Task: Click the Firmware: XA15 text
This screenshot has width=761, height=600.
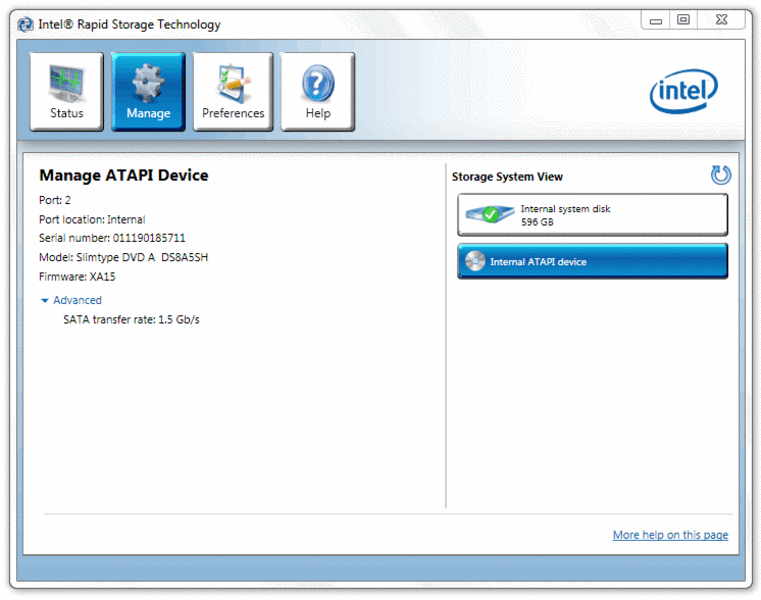Action: [x=77, y=277]
